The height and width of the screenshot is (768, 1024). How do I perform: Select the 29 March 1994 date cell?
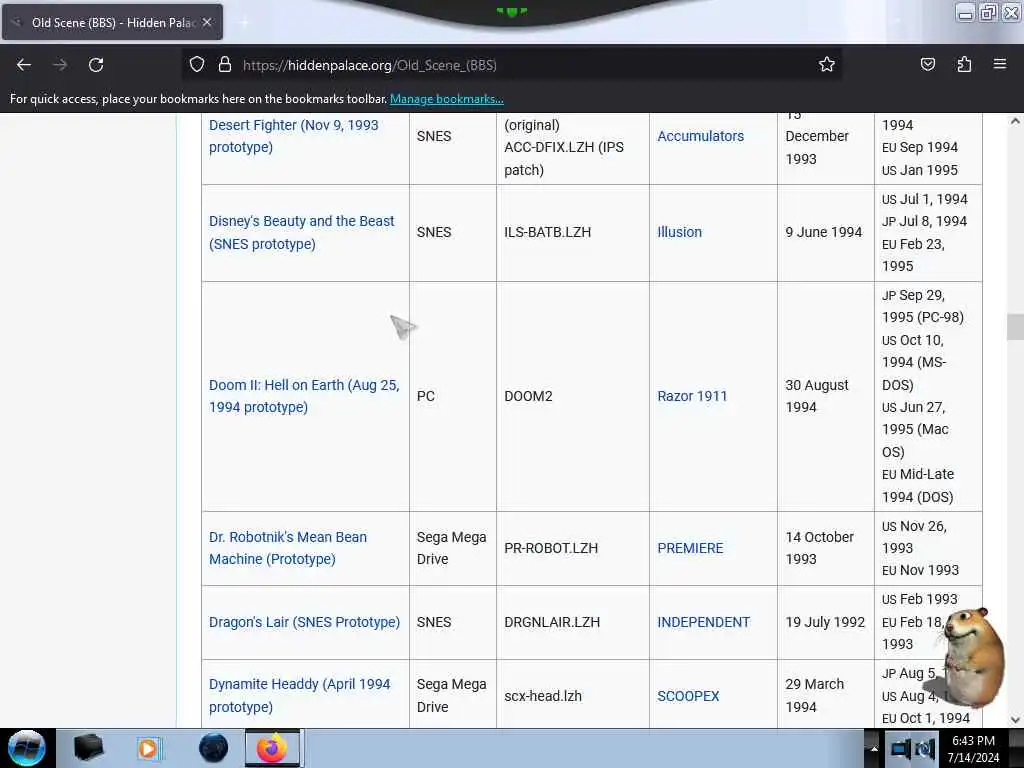pyautogui.click(x=825, y=694)
